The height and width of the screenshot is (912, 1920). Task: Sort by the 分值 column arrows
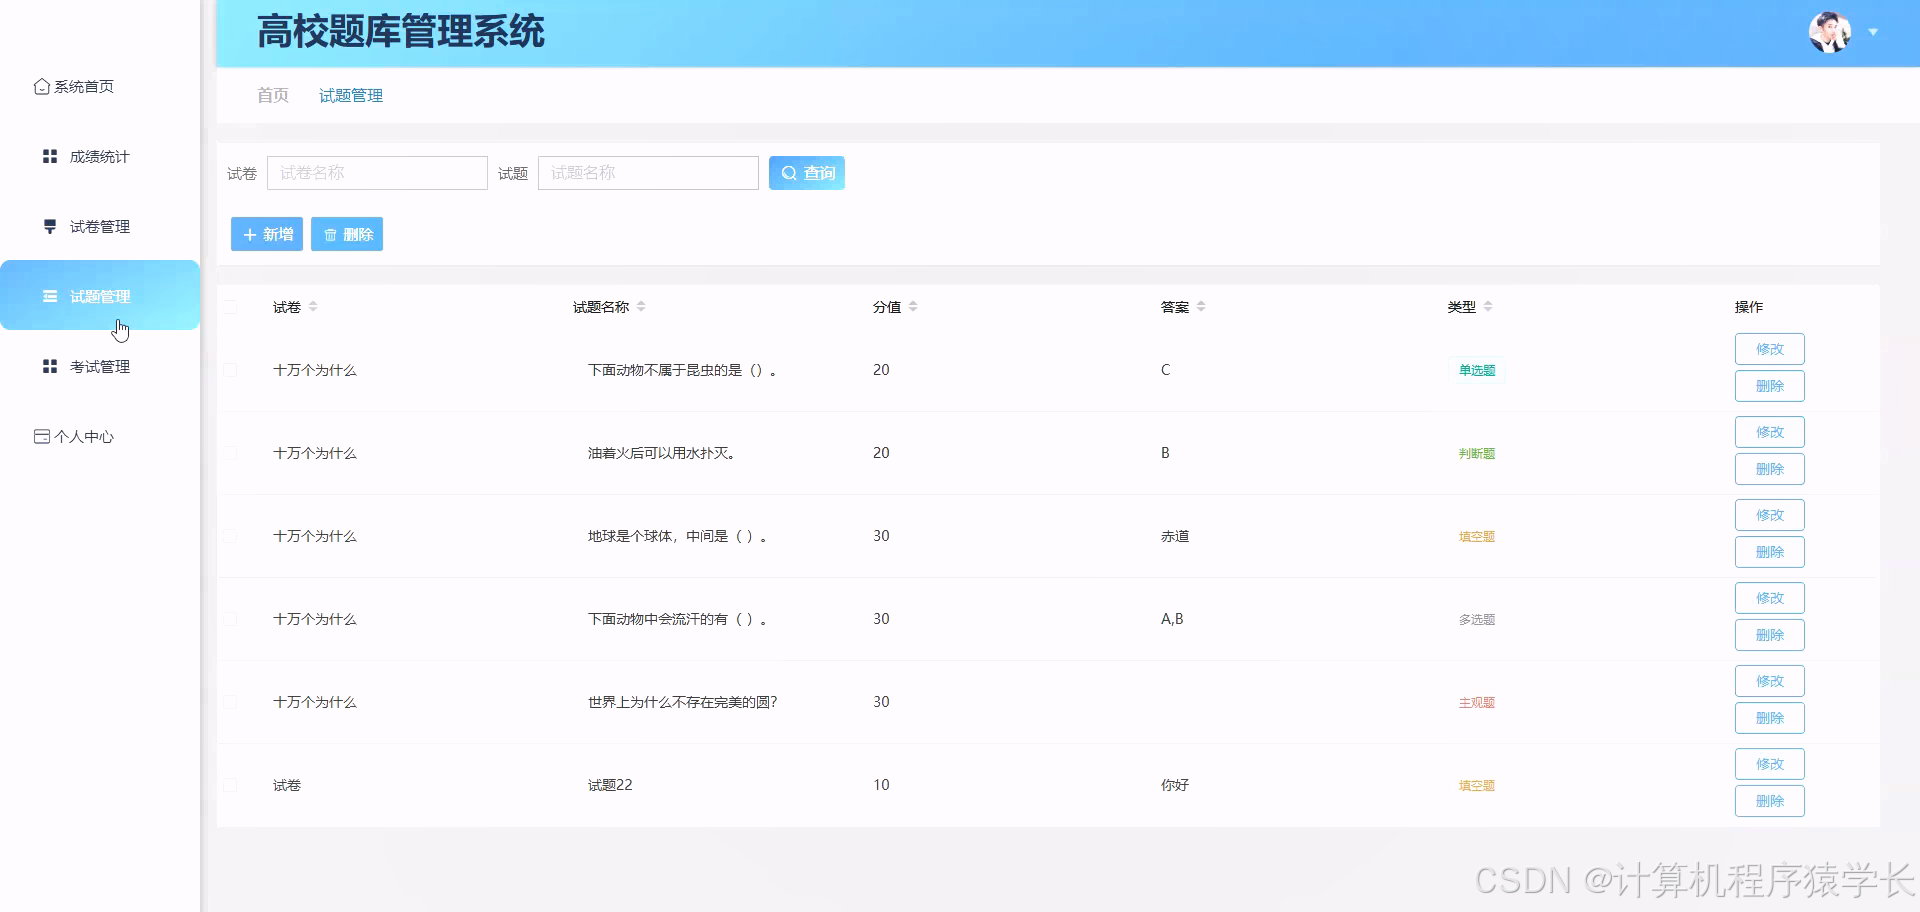[x=913, y=307]
